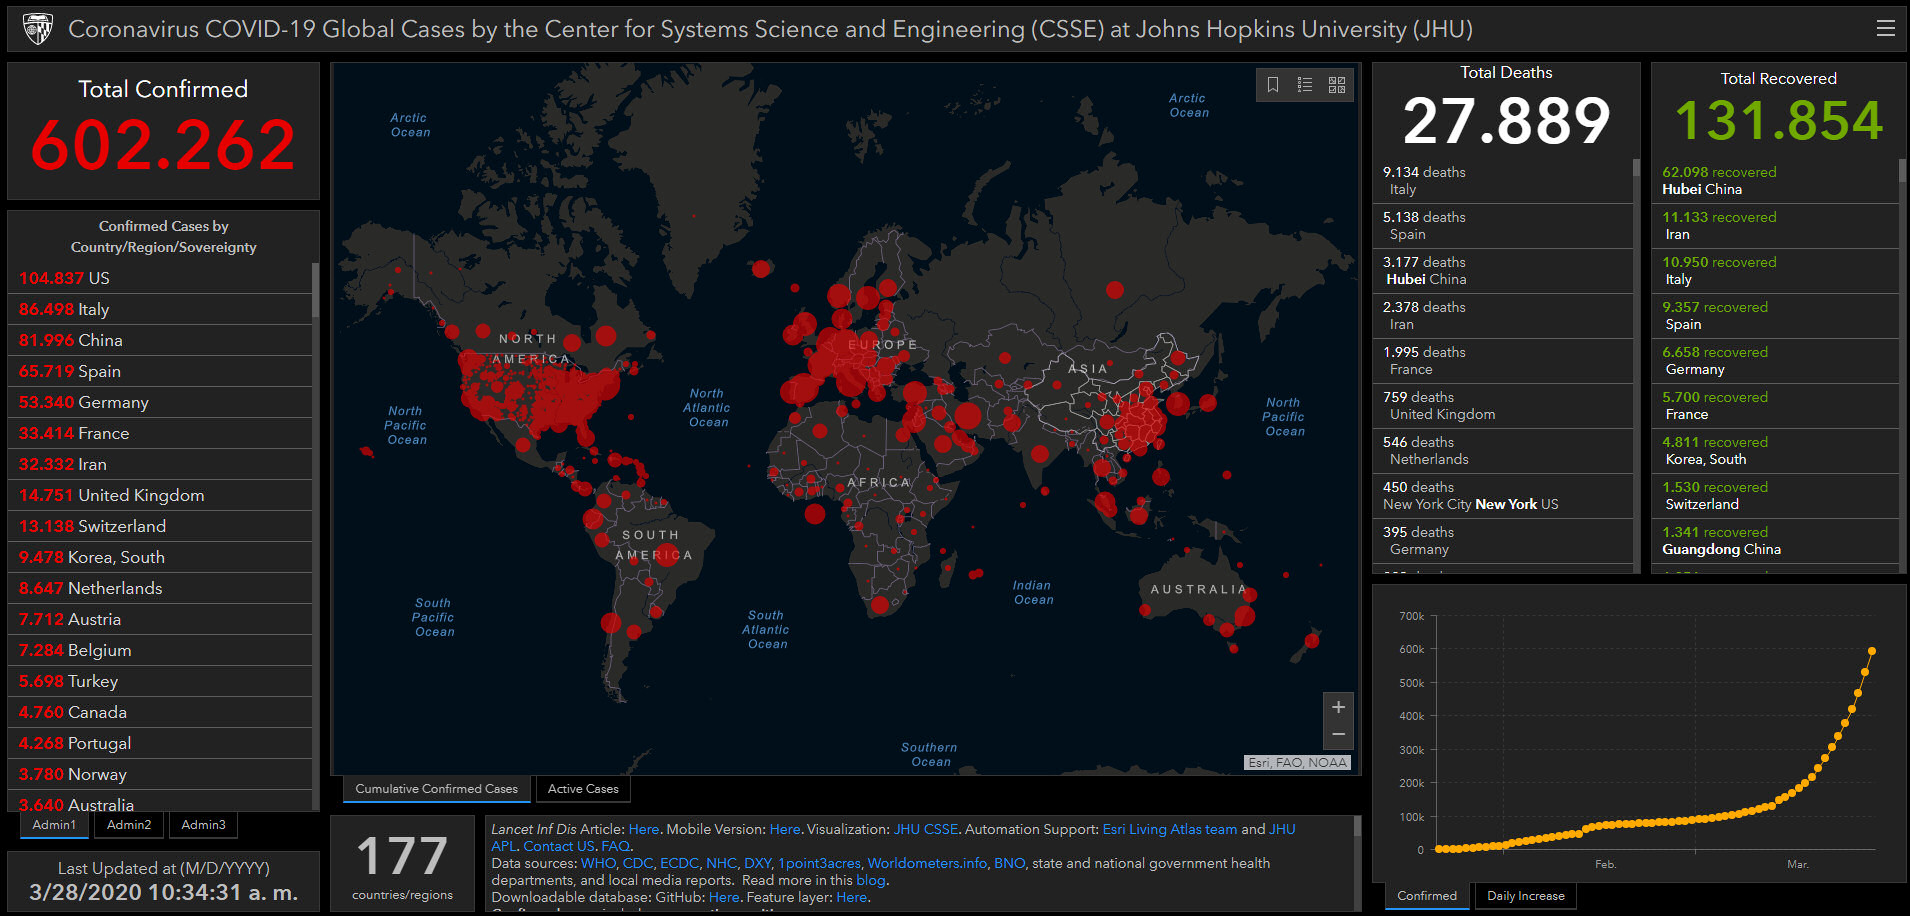Image resolution: width=1910 pixels, height=916 pixels.
Task: Select the Admin1 list tab
Action: coord(54,825)
